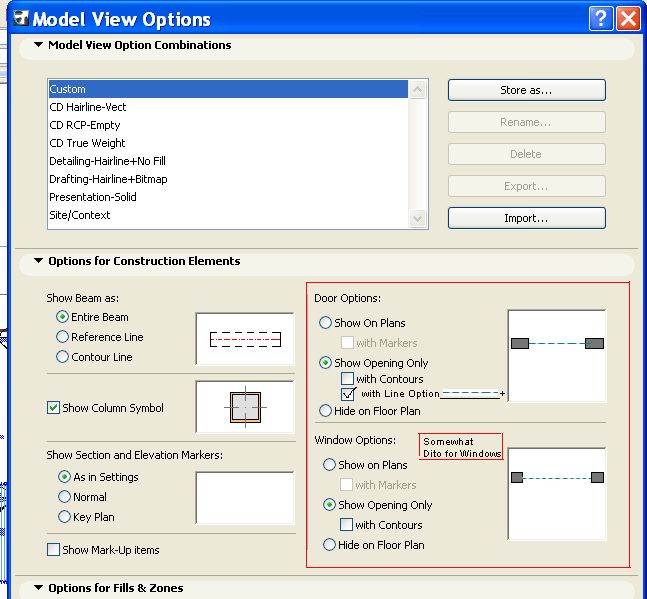Select Normal marker option
The height and width of the screenshot is (599, 647).
[x=64, y=497]
